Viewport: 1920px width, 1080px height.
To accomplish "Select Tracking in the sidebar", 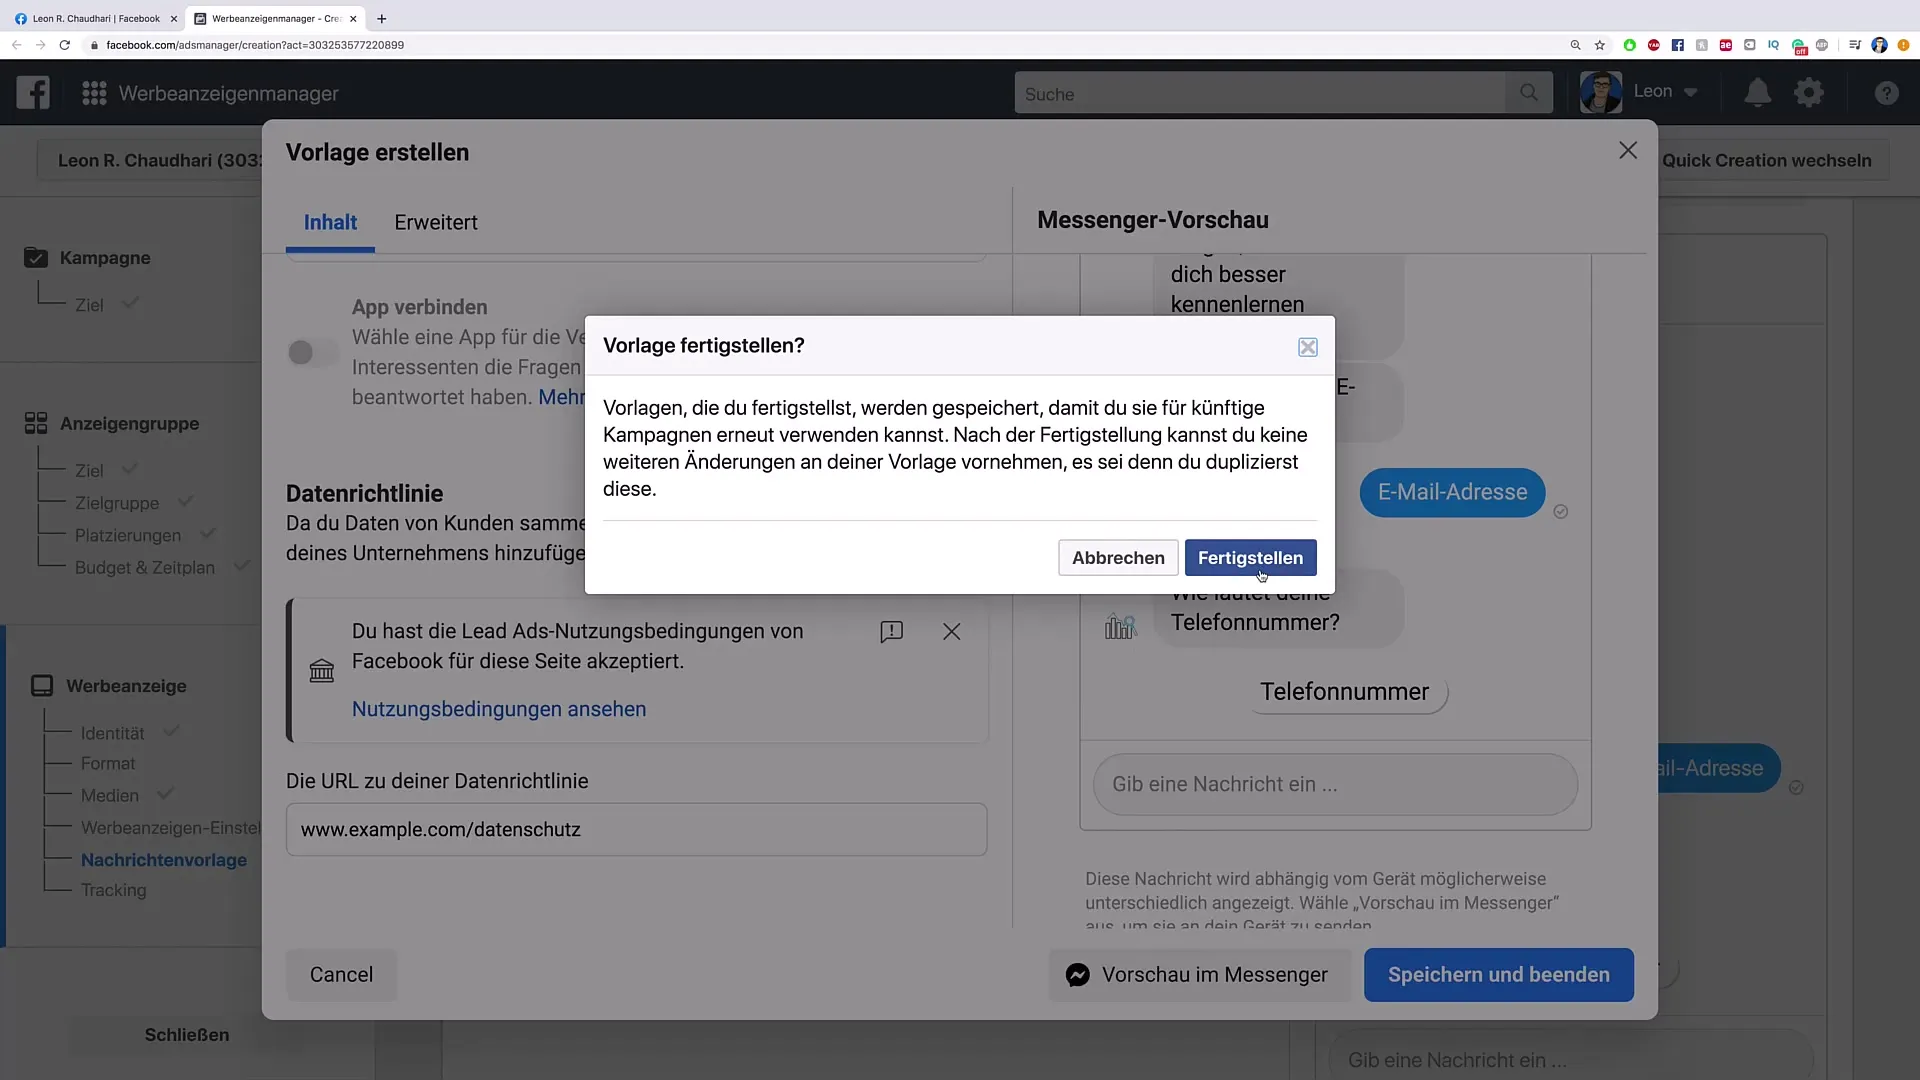I will pos(113,890).
